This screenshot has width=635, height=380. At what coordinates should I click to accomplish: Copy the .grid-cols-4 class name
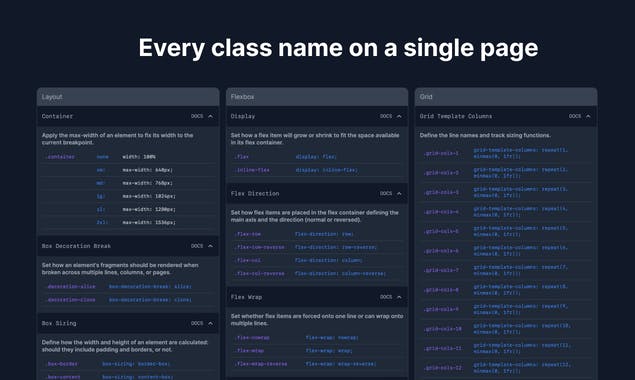(441, 212)
